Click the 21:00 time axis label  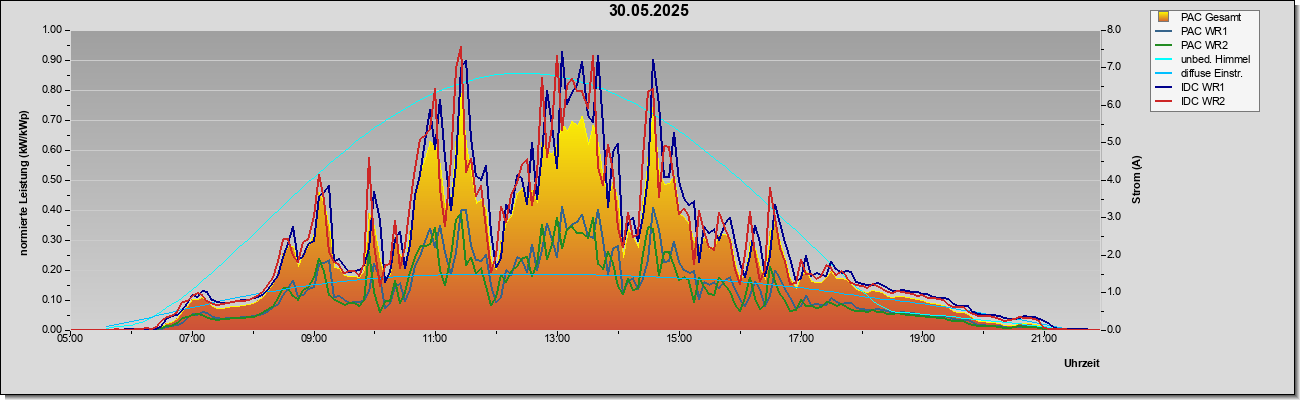coord(1043,339)
